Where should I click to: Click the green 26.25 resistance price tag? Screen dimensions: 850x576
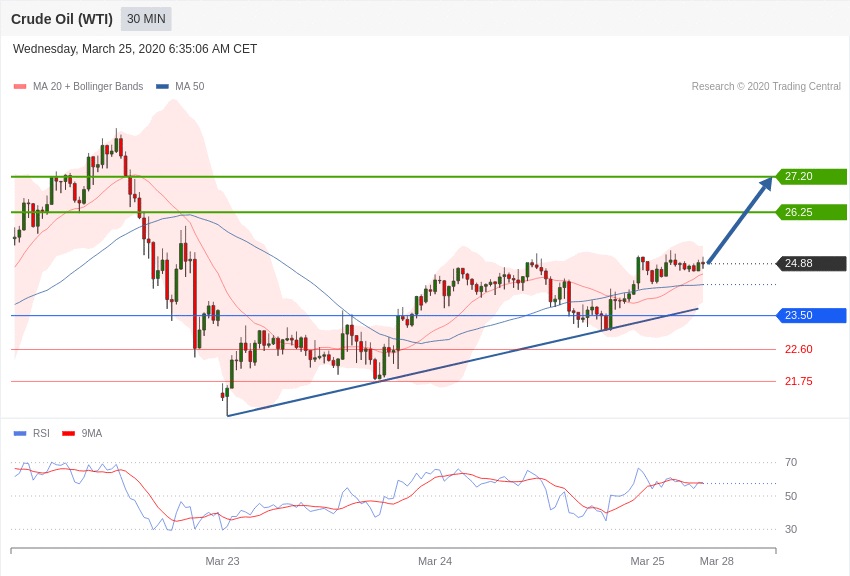coord(811,212)
